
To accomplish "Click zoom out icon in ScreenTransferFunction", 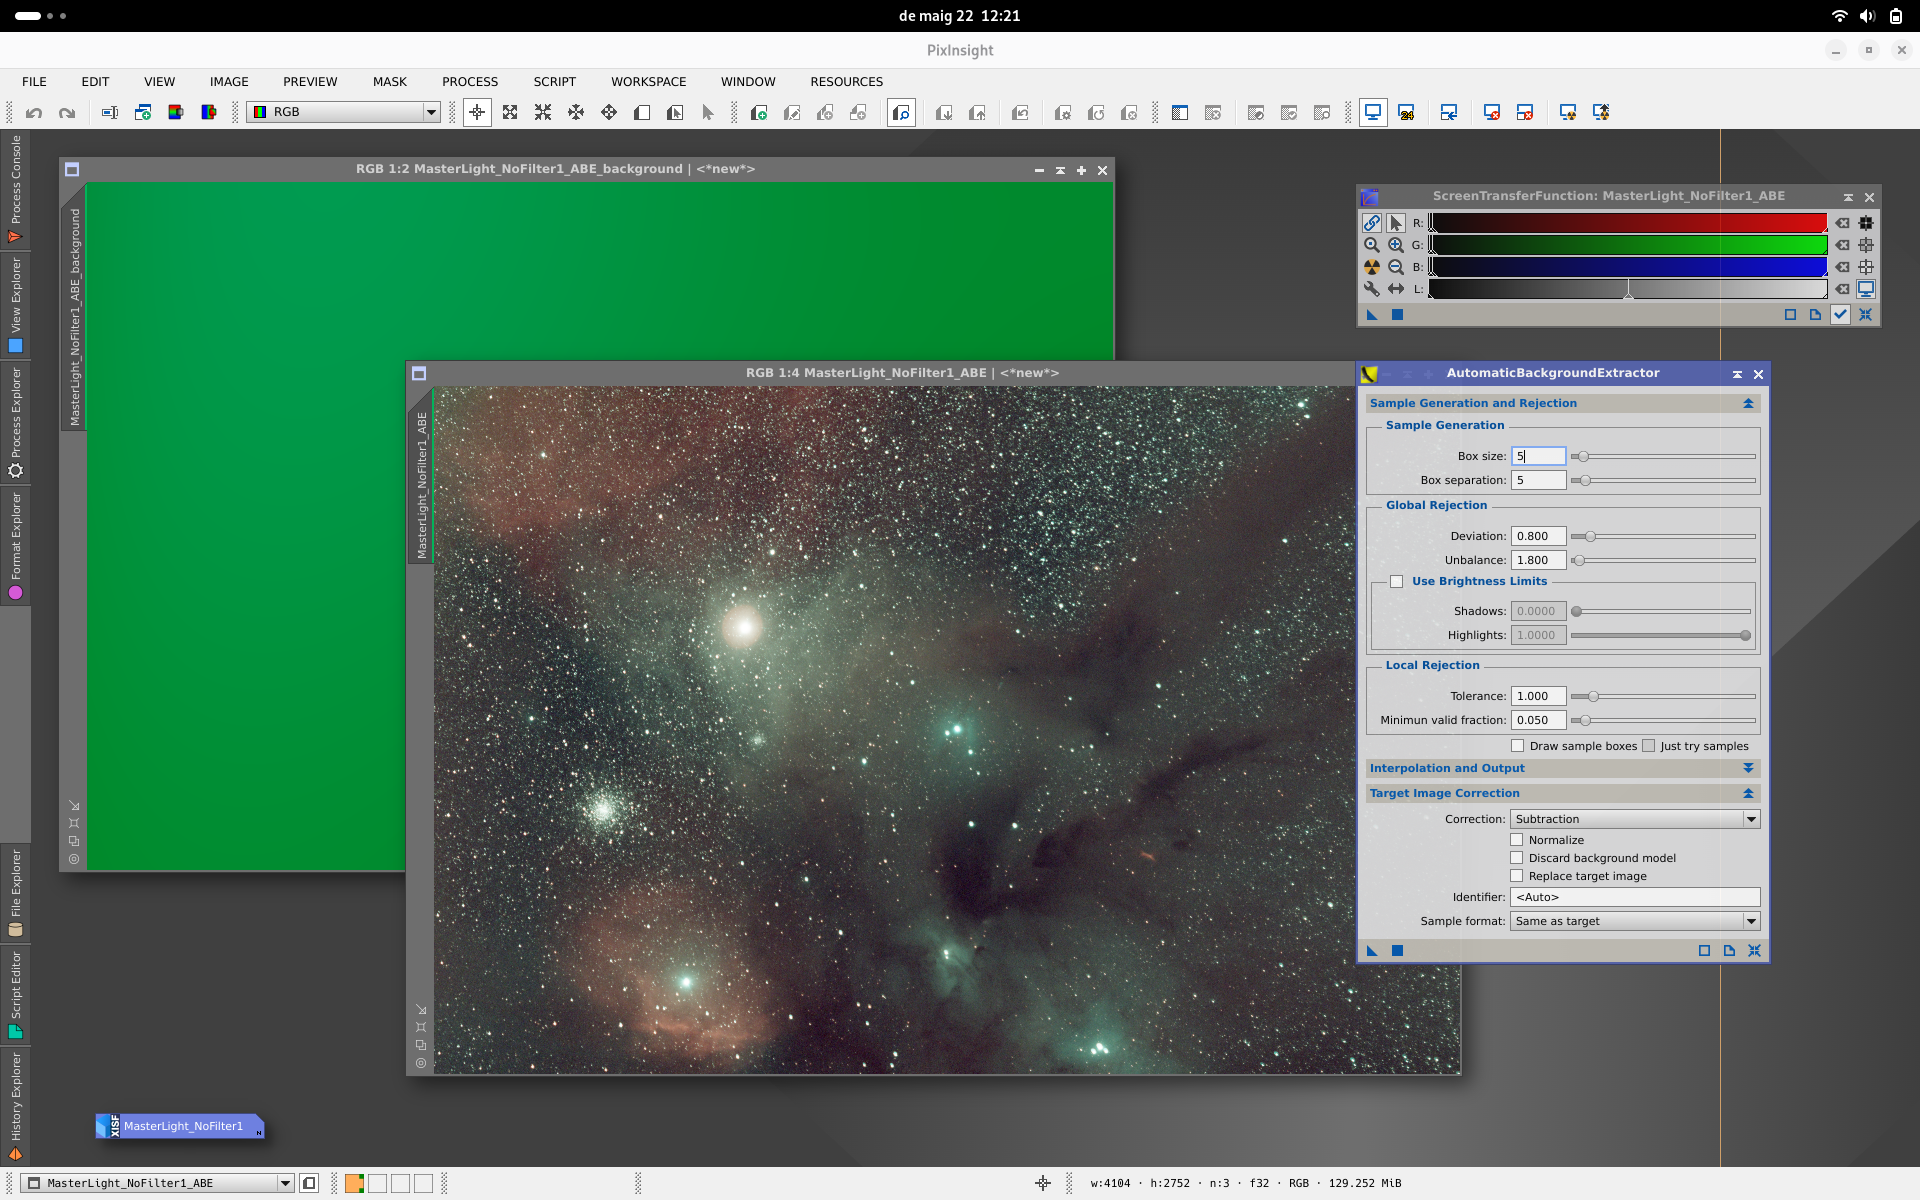I will 1396,267.
